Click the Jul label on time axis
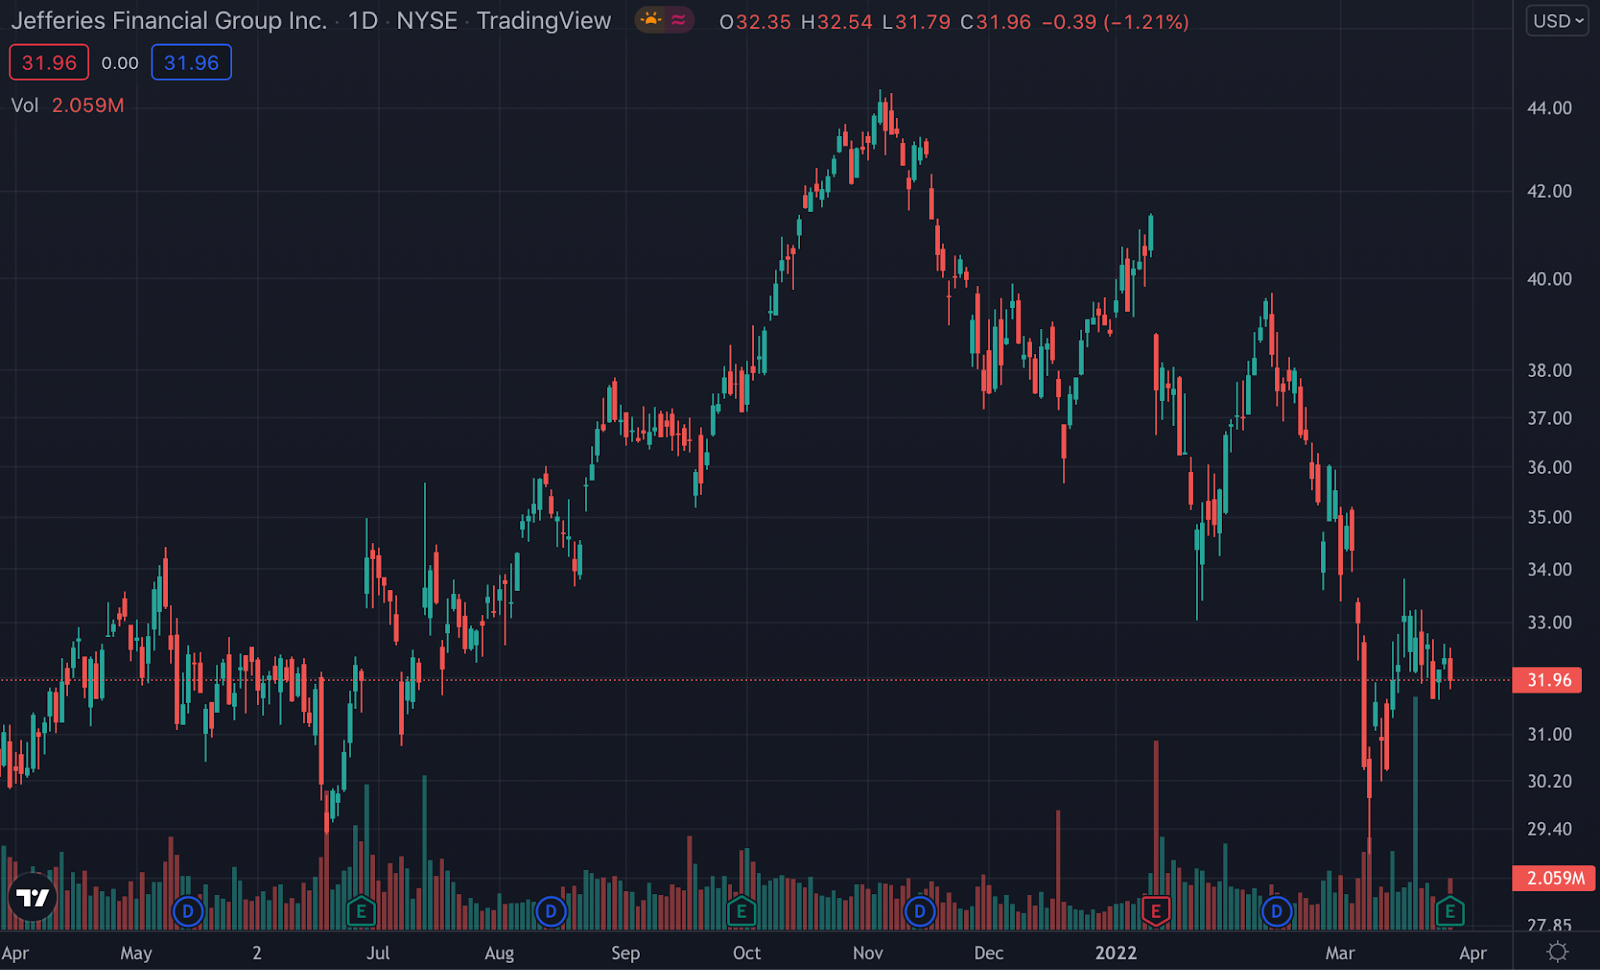The width and height of the screenshot is (1600, 970). (378, 953)
